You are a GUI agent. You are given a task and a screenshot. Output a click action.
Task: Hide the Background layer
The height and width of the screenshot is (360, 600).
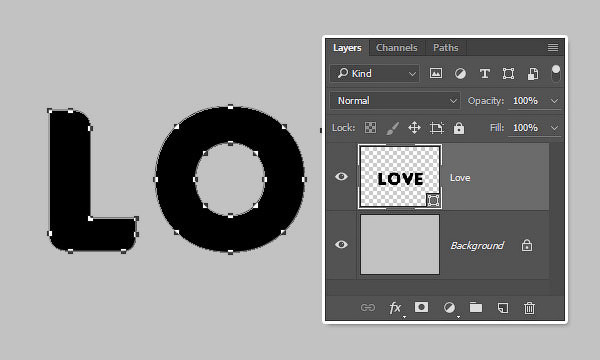tap(341, 244)
